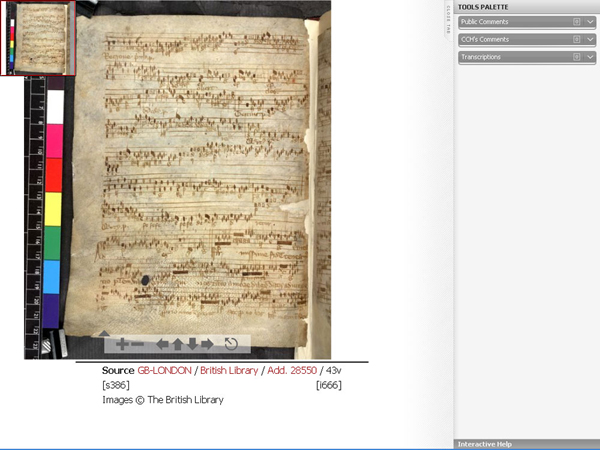Pan the manuscript image down
Image resolution: width=600 pixels, height=450 pixels.
point(192,344)
